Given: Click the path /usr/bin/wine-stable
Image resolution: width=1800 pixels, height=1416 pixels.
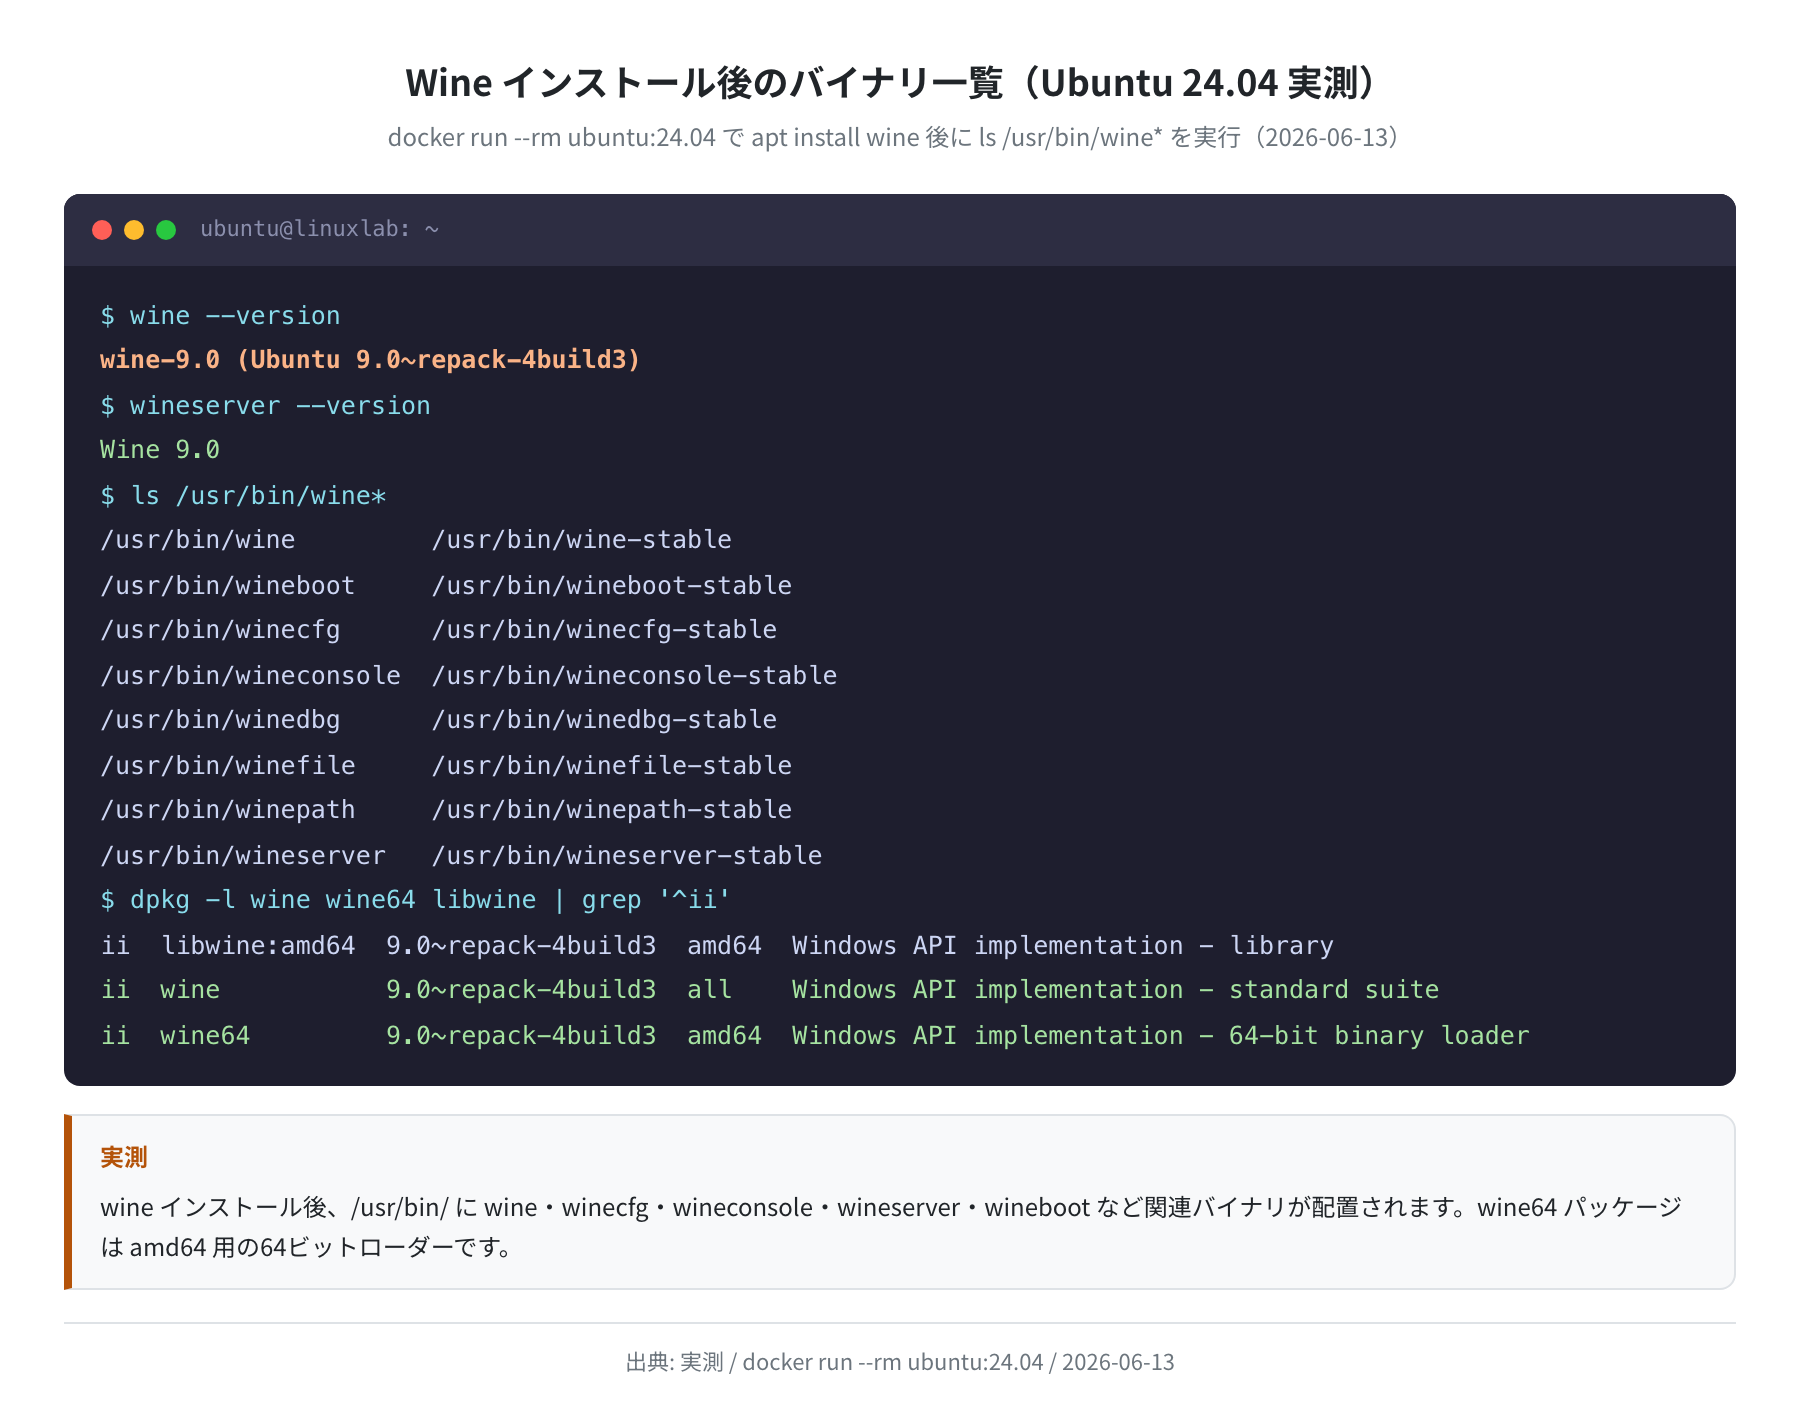Looking at the screenshot, I should coord(582,540).
